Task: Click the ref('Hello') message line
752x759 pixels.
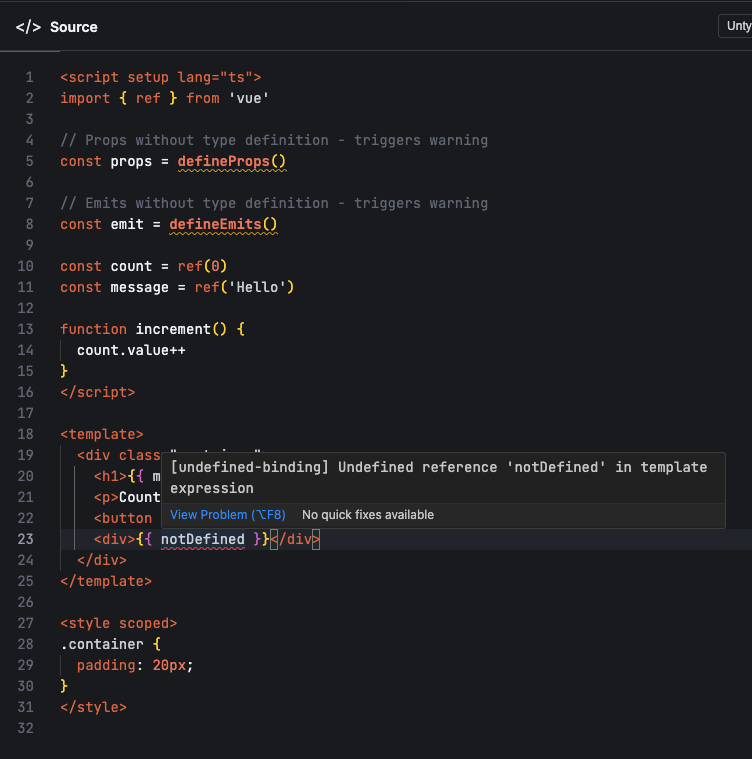Action: click(x=177, y=287)
